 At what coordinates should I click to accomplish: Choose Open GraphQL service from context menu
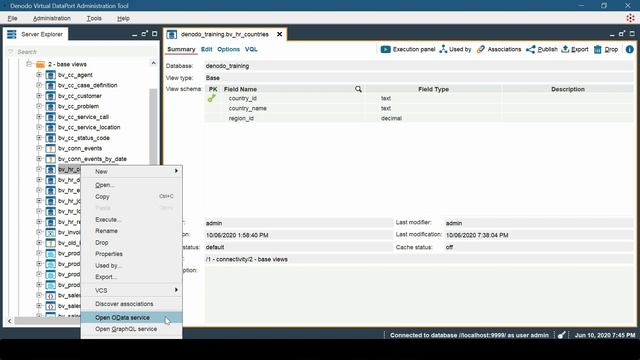point(131,329)
